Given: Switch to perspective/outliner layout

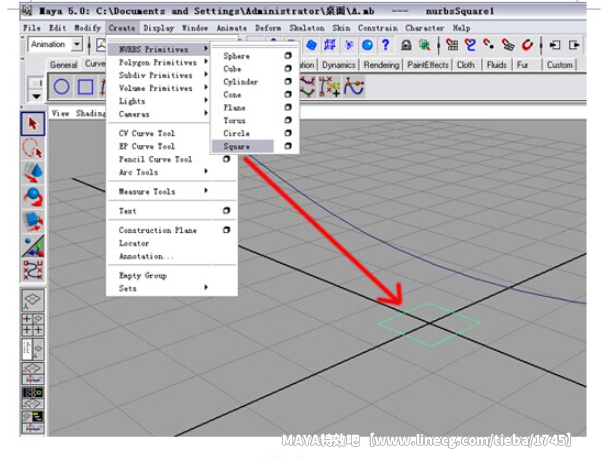Looking at the screenshot, I should 32,349.
